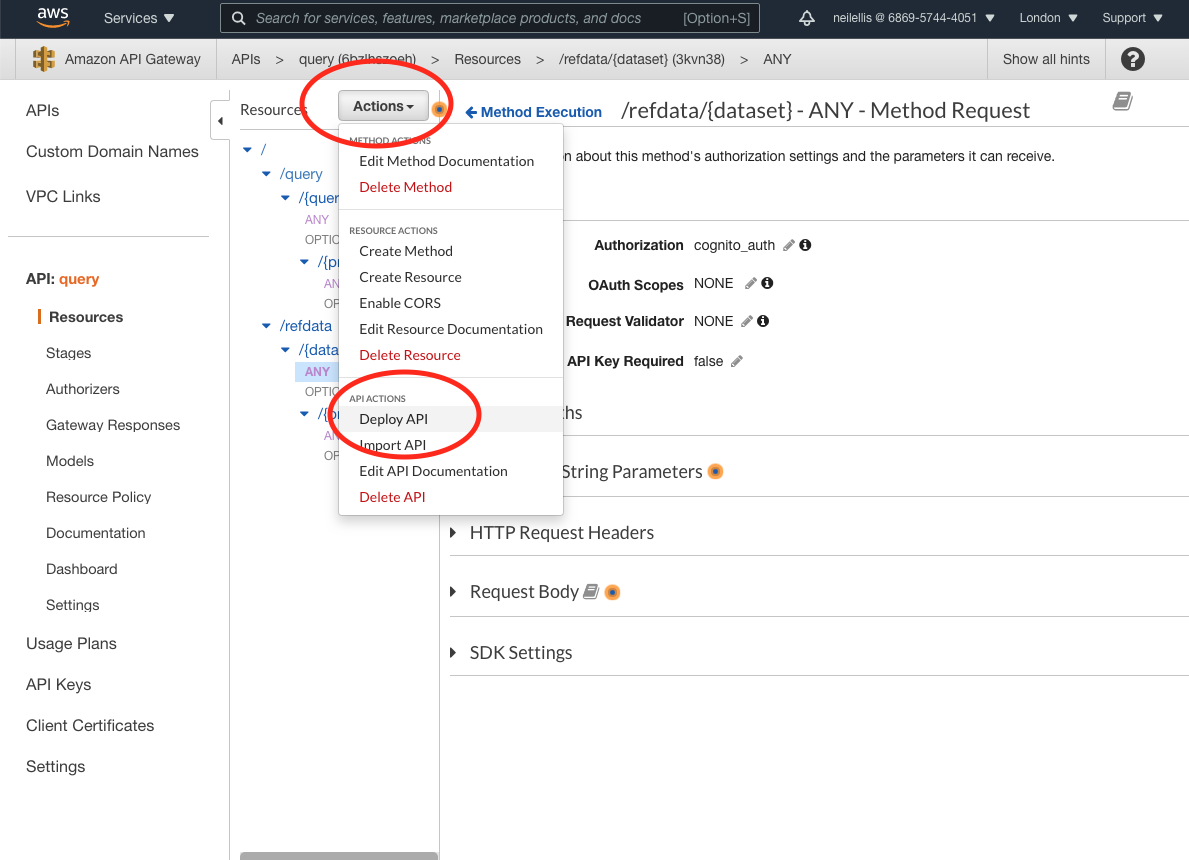
Task: Open the Actions dropdown
Action: pos(383,105)
